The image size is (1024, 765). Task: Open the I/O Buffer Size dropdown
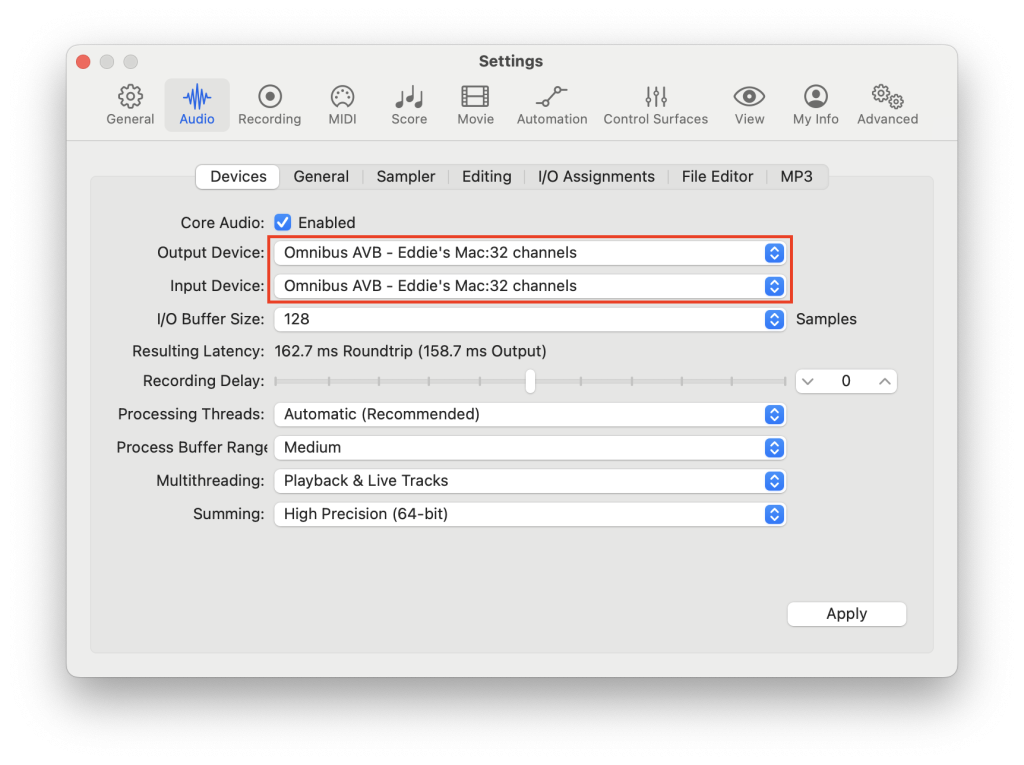click(530, 319)
